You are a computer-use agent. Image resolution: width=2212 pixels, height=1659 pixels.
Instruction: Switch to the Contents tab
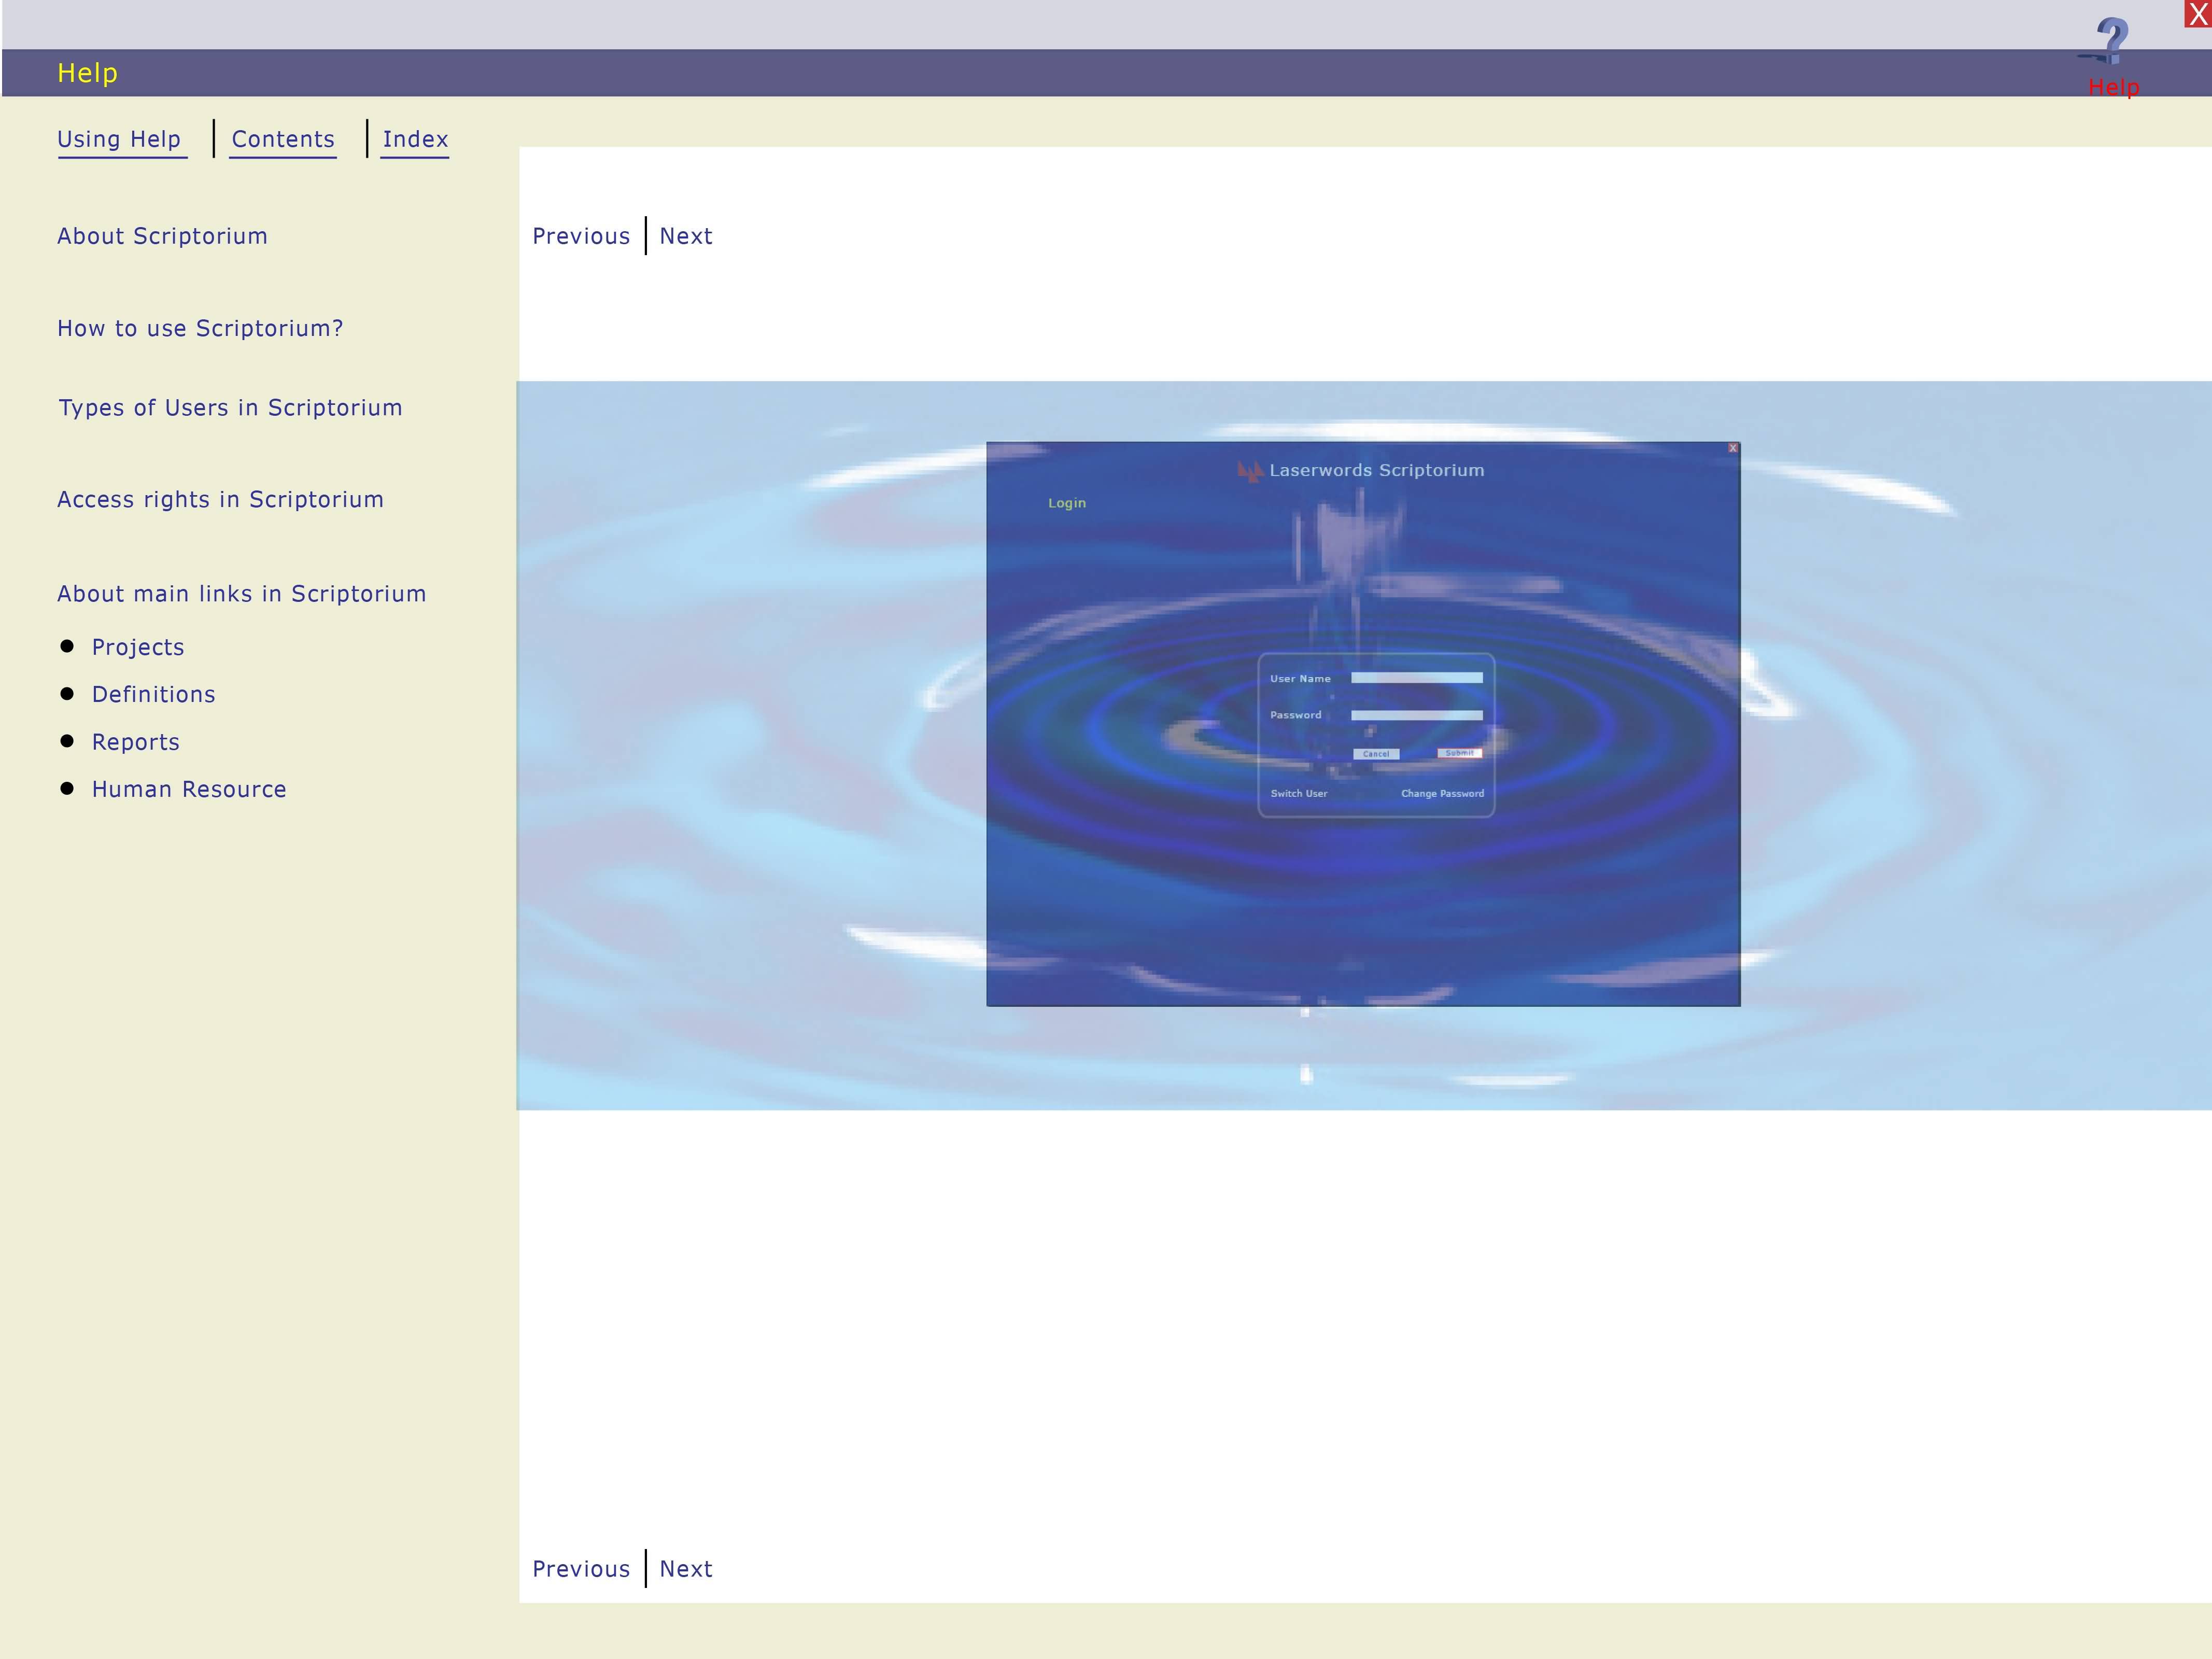click(x=283, y=139)
